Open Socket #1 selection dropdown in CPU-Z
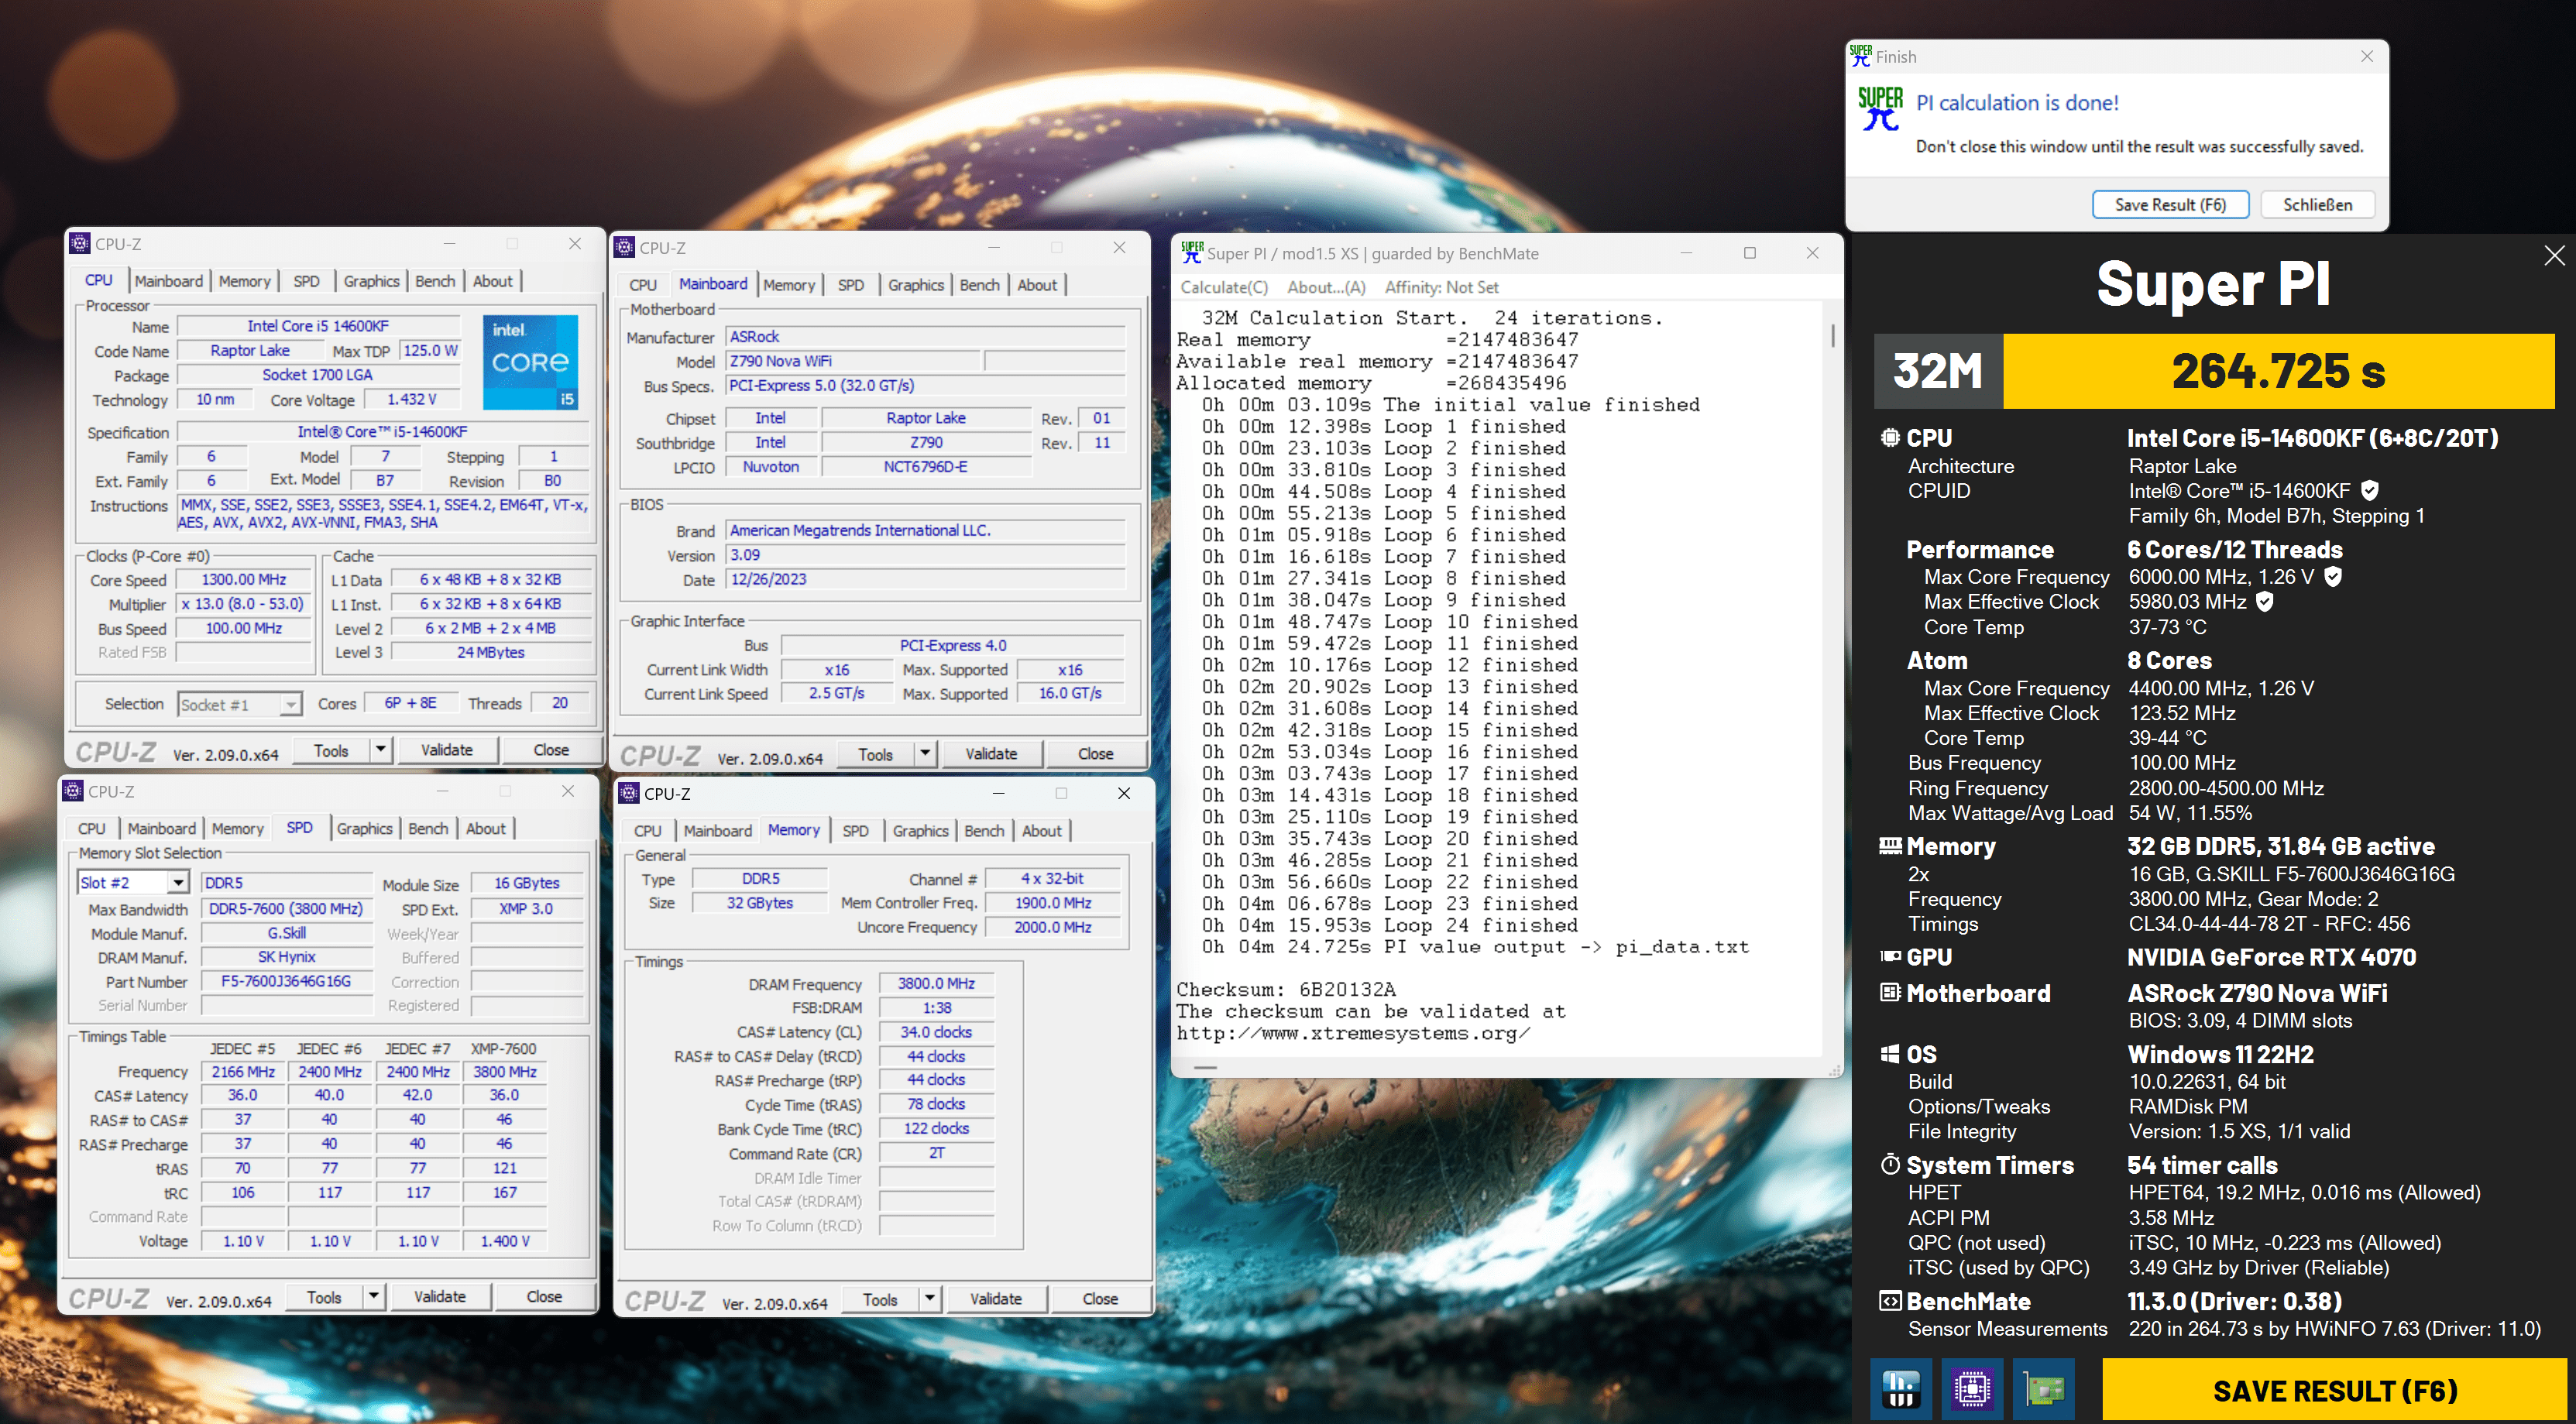The image size is (2576, 1424). point(289,704)
